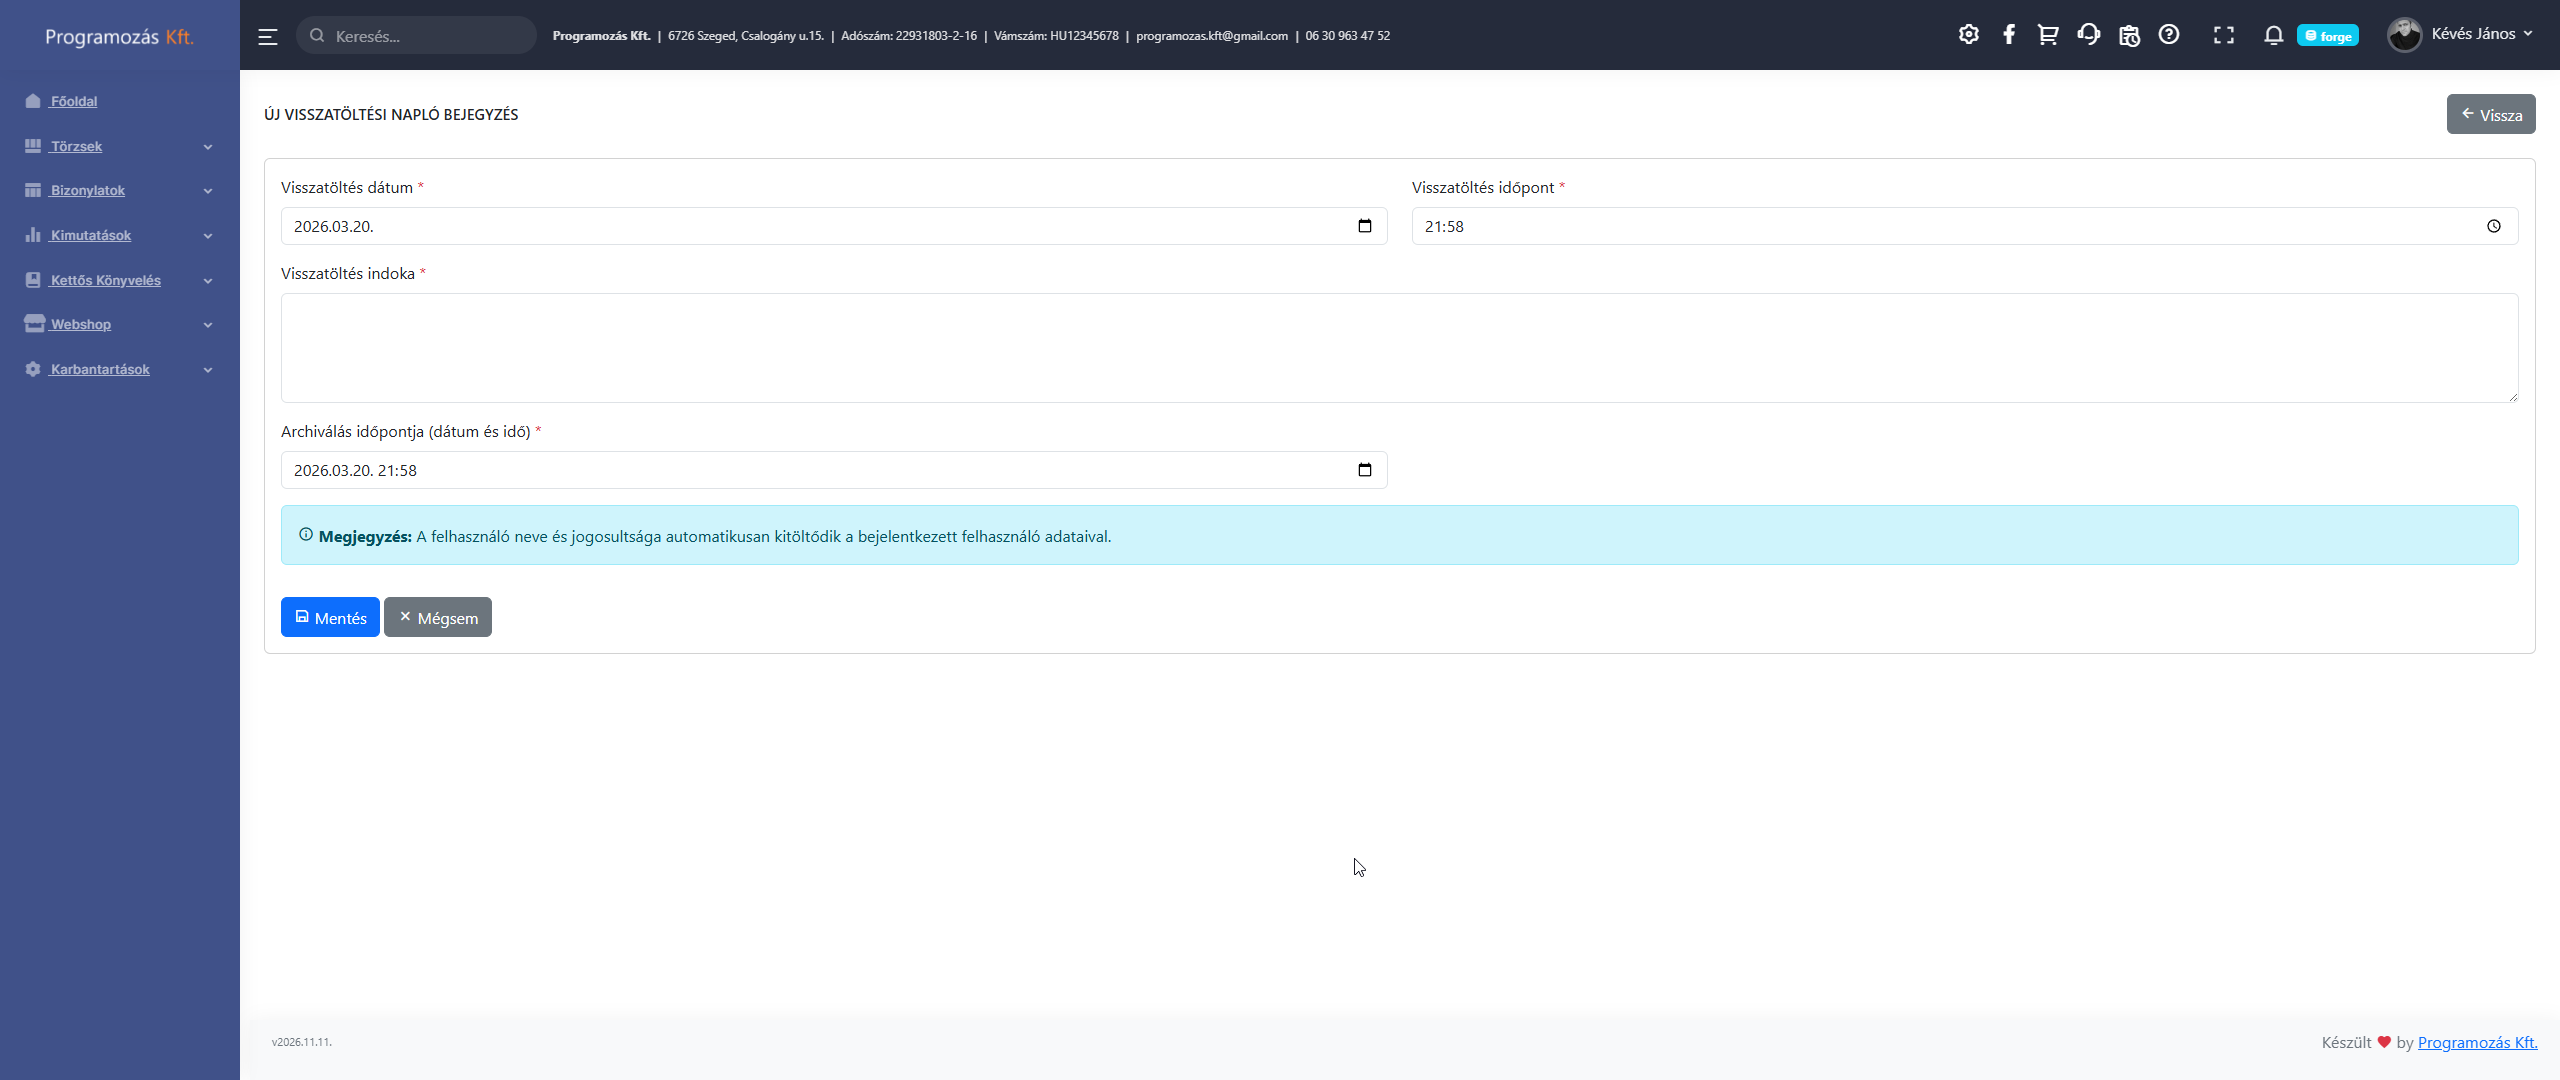2560x1080 pixels.
Task: Open Webshop sidebar item
Action: (81, 324)
